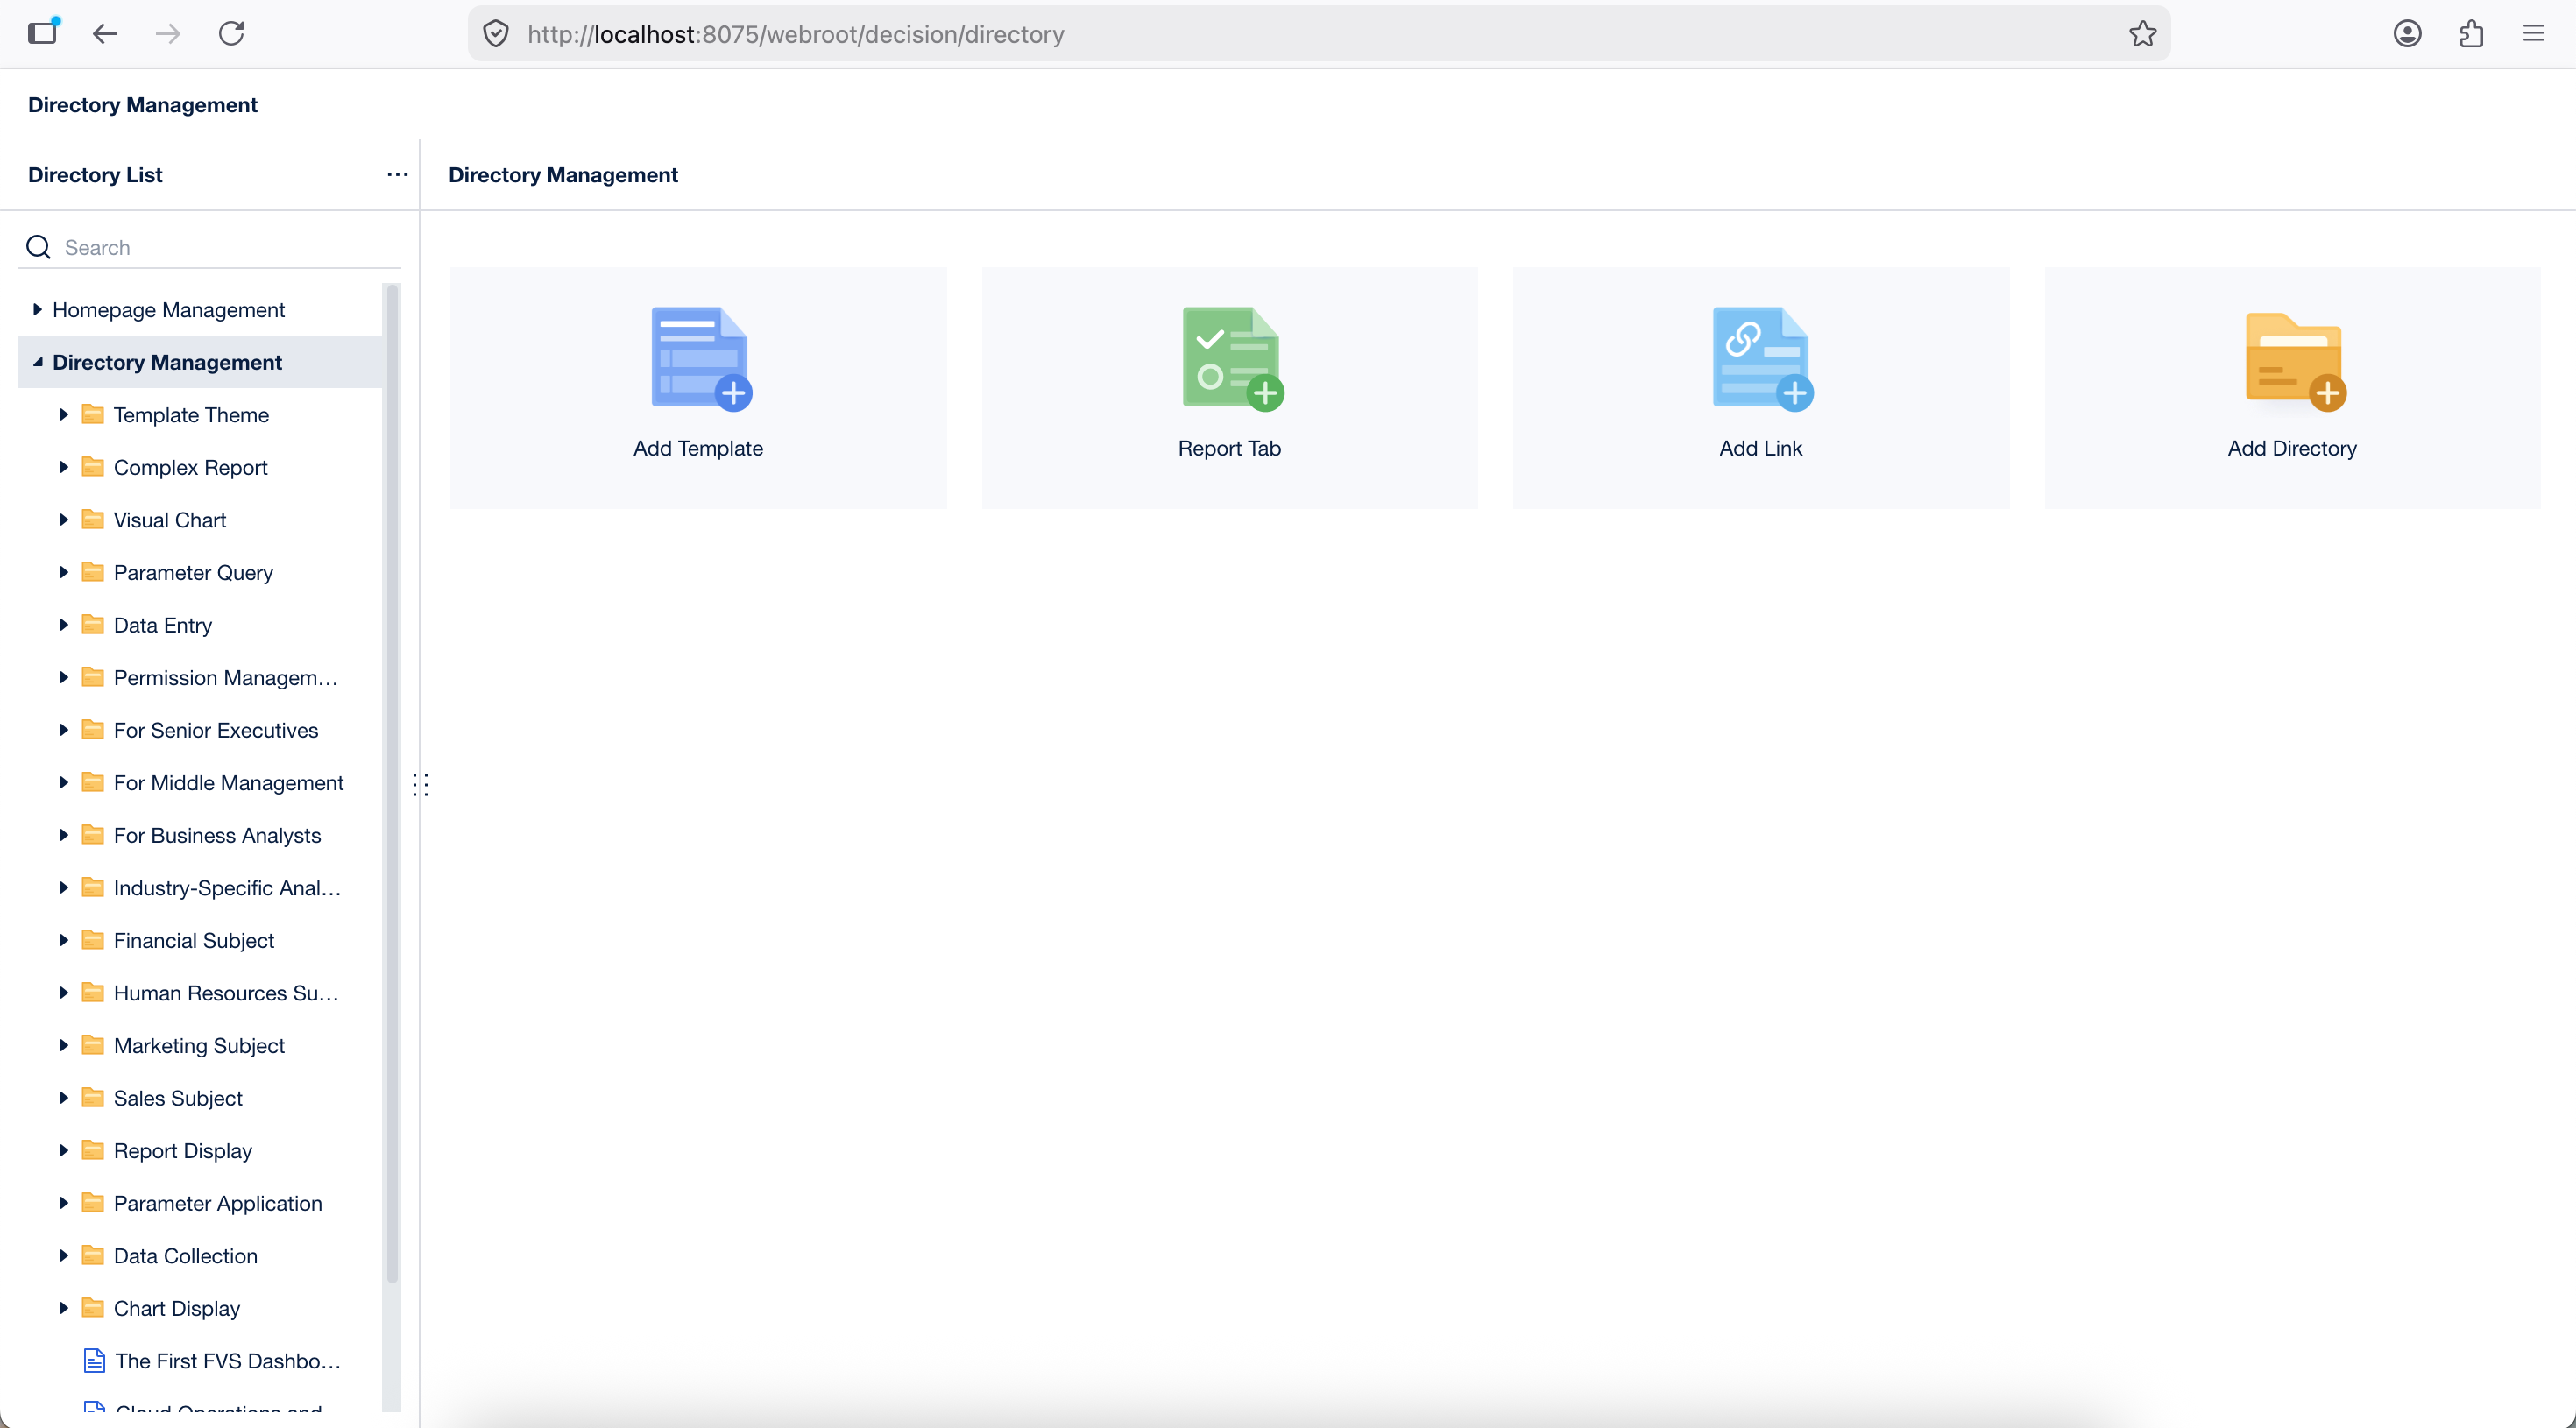Select the Data Collection folder
The width and height of the screenshot is (2576, 1428).
(x=200, y=1256)
